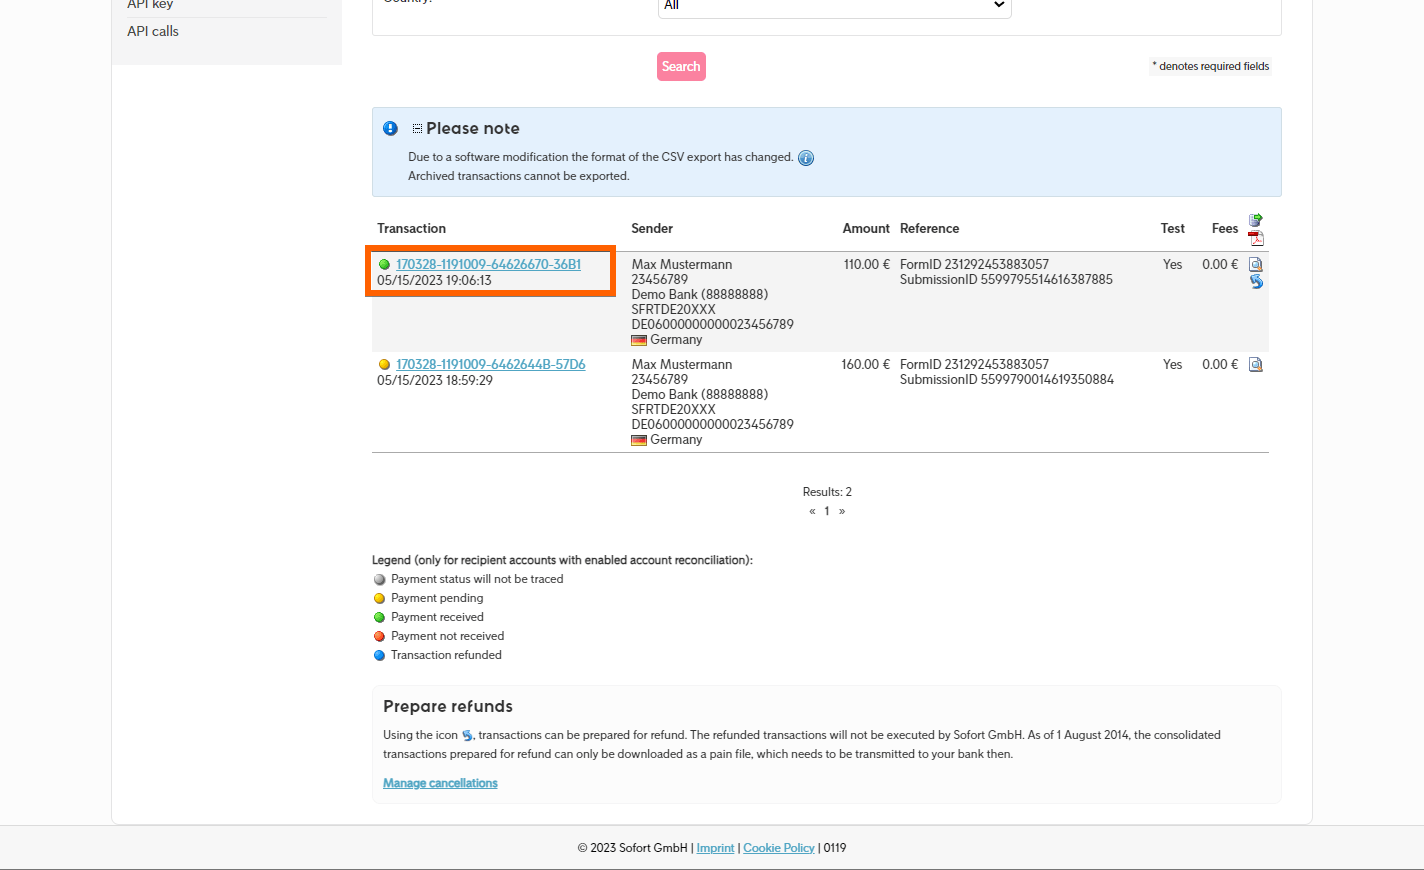This screenshot has height=870, width=1424.
Task: Click refund arrow icon for first transaction
Action: [x=1256, y=282]
